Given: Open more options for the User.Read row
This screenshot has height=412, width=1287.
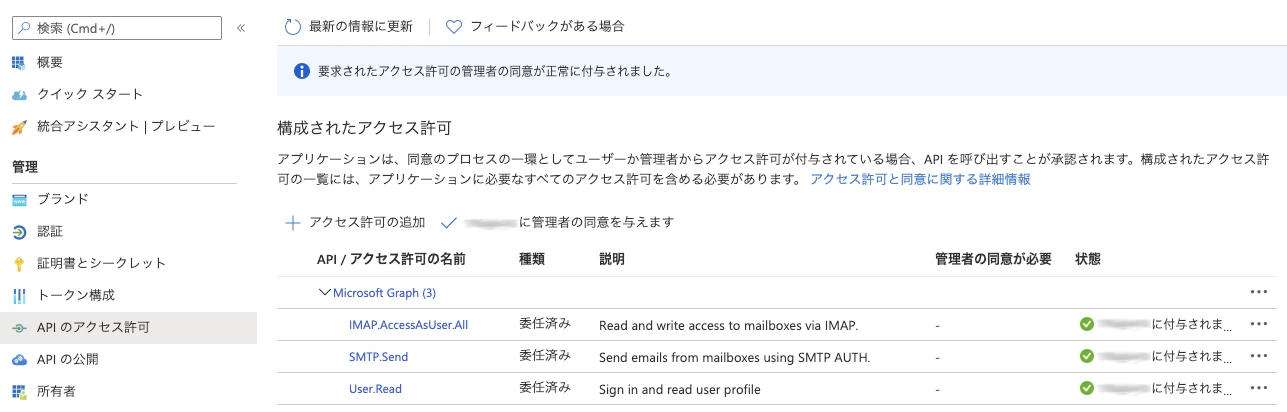Looking at the screenshot, I should pos(1258,388).
